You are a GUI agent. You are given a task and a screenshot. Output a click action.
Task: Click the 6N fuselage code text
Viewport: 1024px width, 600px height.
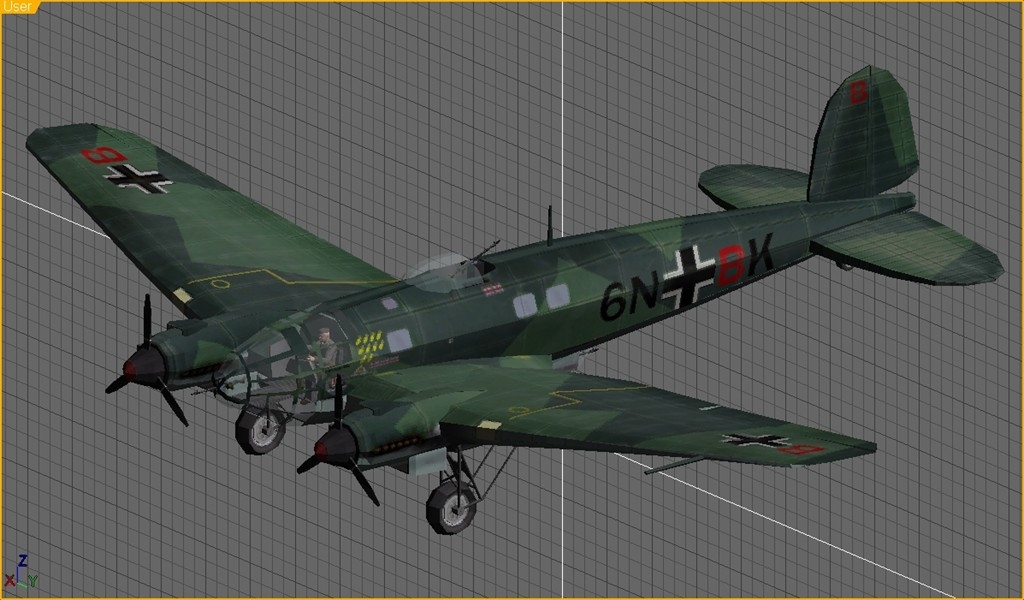point(628,298)
